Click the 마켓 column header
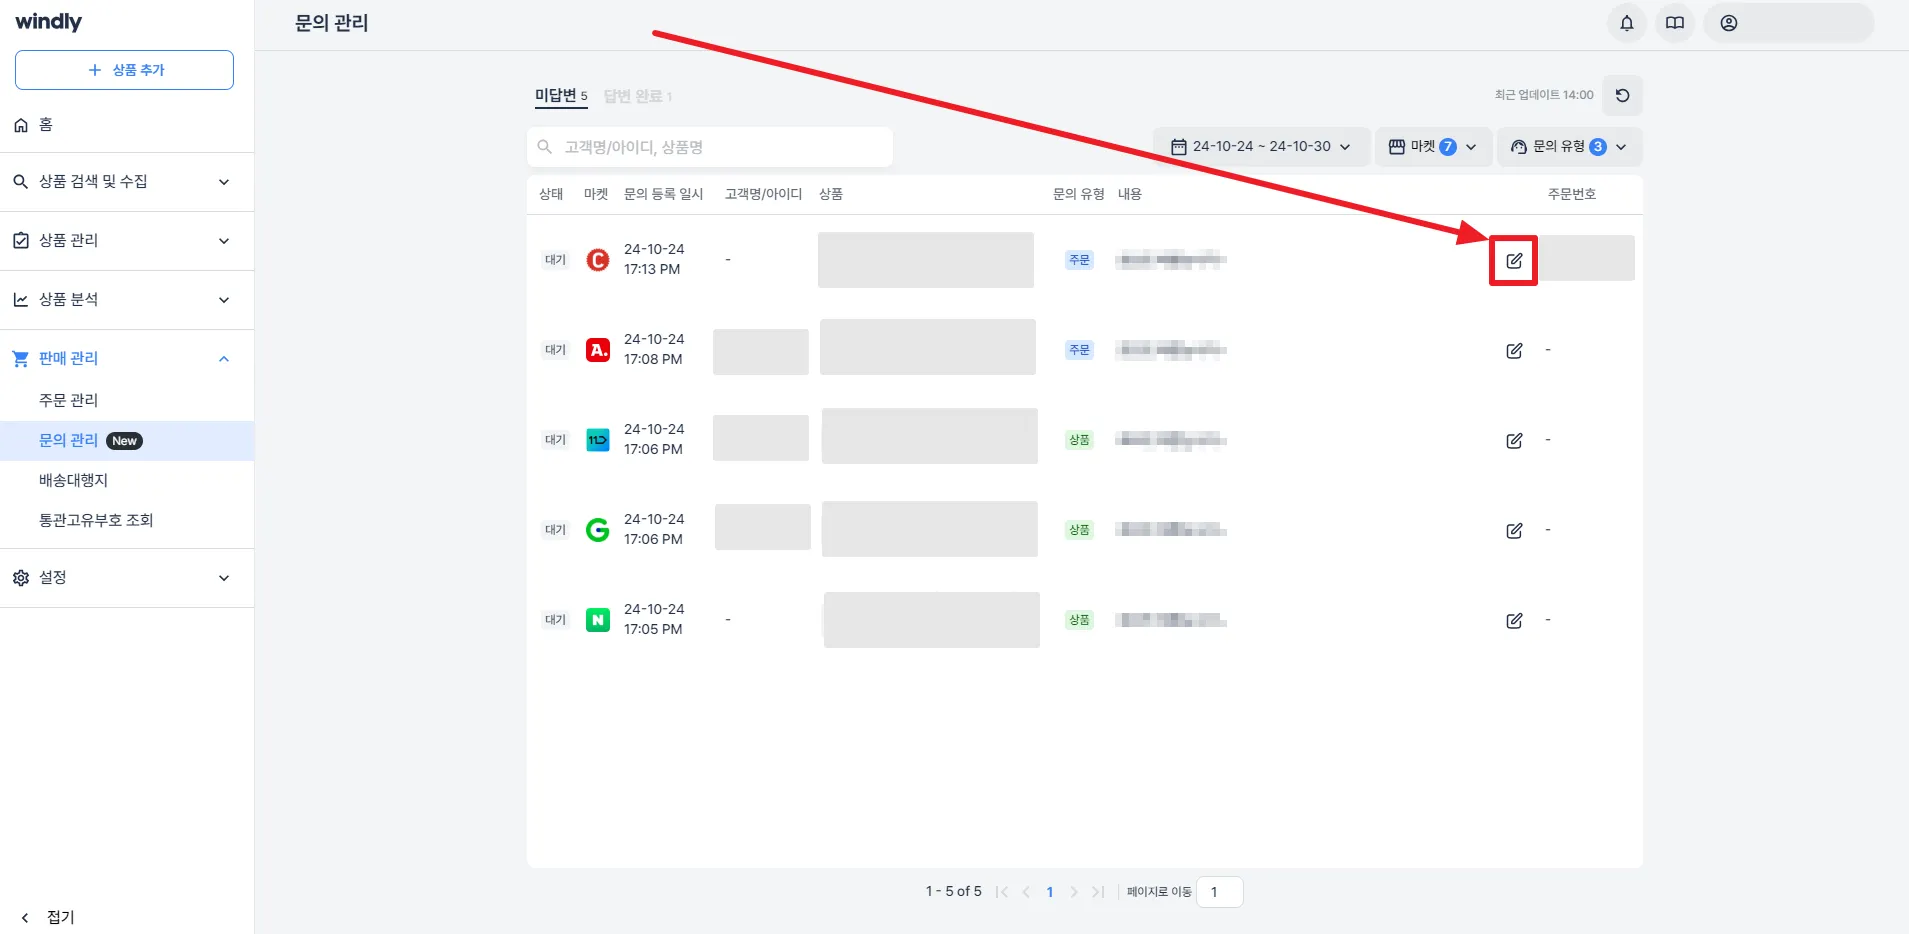This screenshot has width=1909, height=934. pos(596,194)
